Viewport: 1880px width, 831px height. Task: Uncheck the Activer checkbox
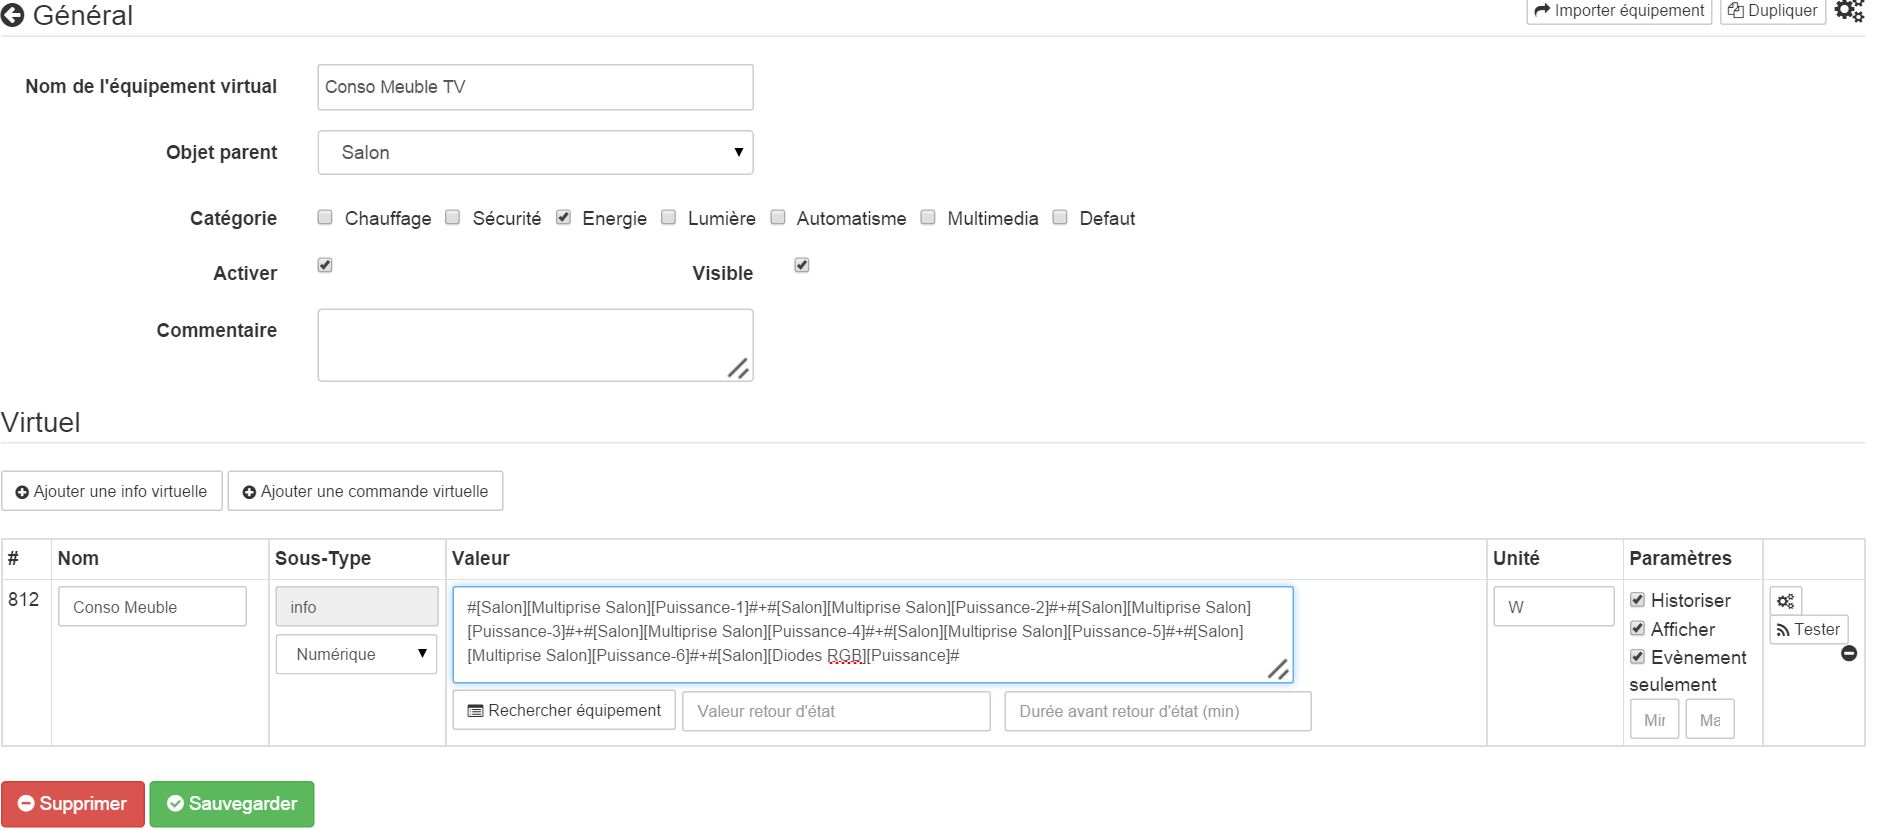click(325, 265)
